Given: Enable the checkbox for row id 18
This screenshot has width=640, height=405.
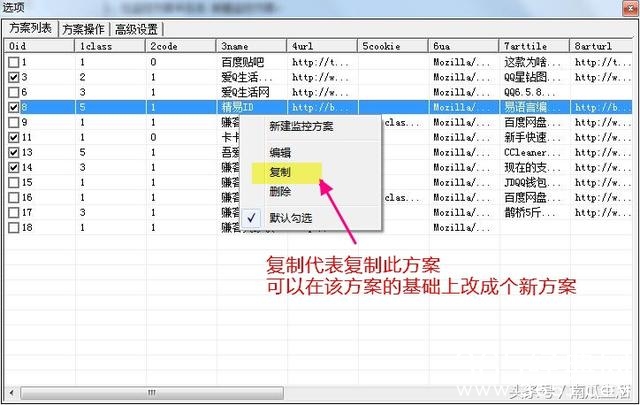Looking at the screenshot, I should coord(13,228).
